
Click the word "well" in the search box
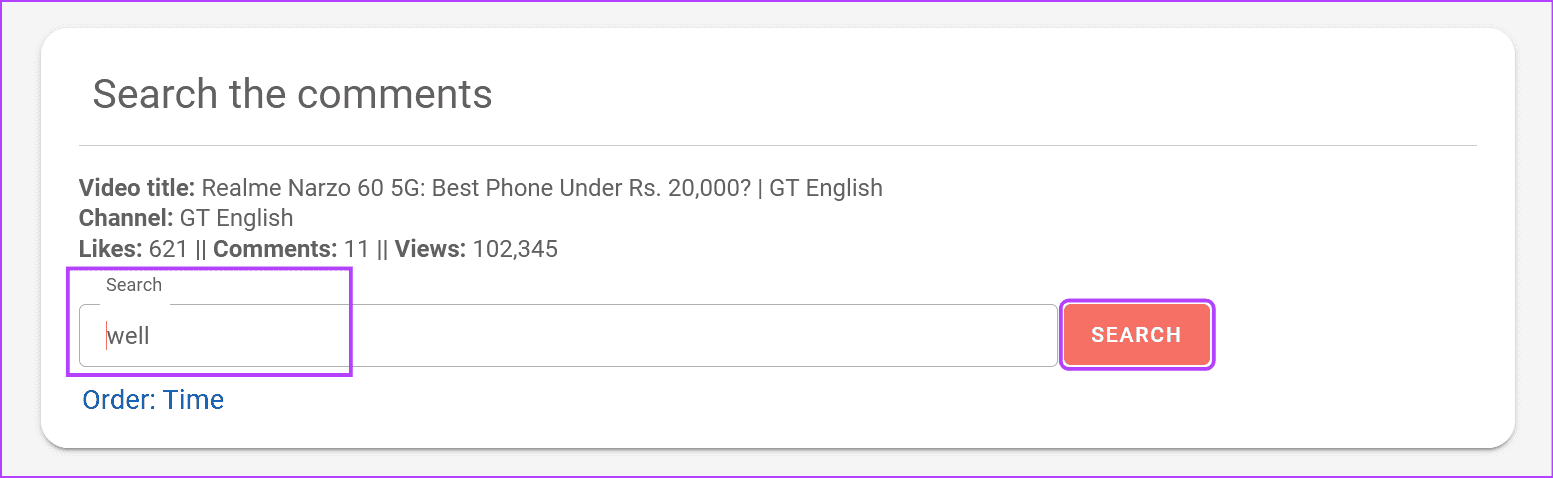(x=129, y=336)
